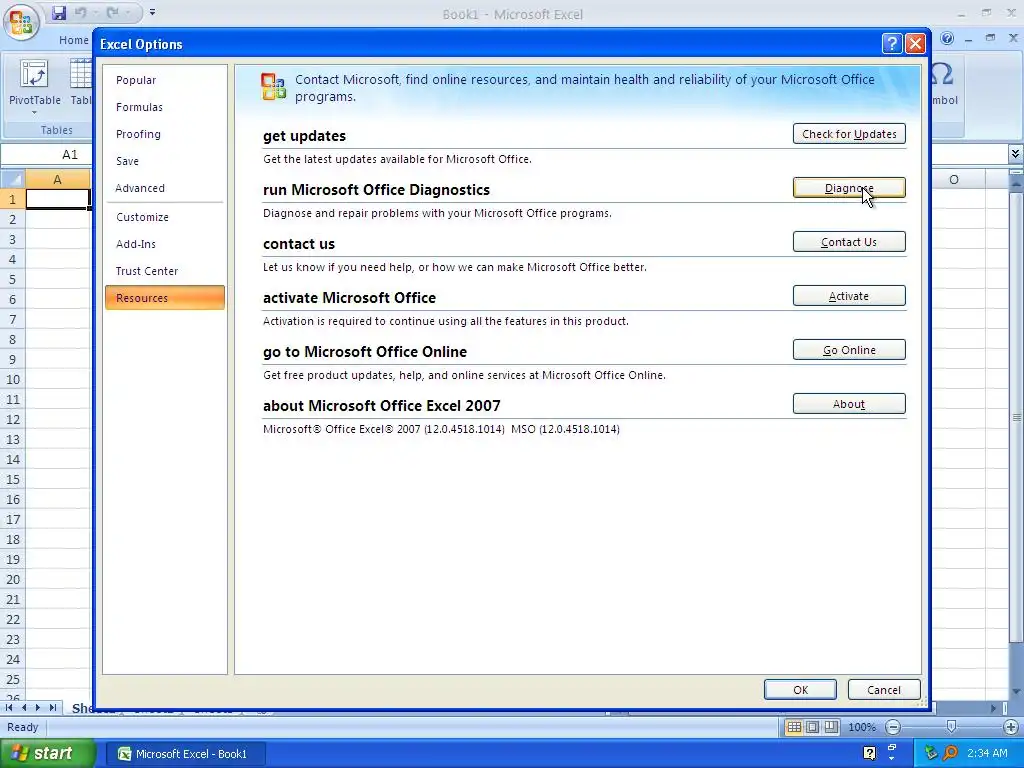
Task: Click the Excel version number text
Action: 441,429
